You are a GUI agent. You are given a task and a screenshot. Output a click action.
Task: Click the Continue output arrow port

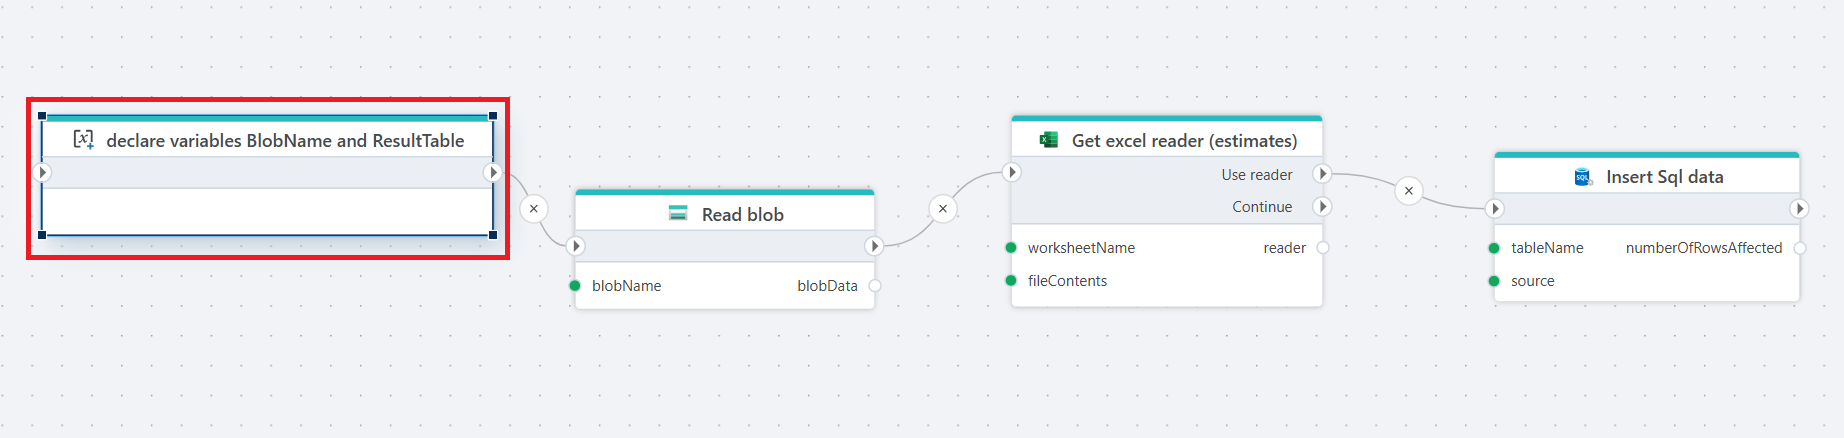(x=1322, y=206)
